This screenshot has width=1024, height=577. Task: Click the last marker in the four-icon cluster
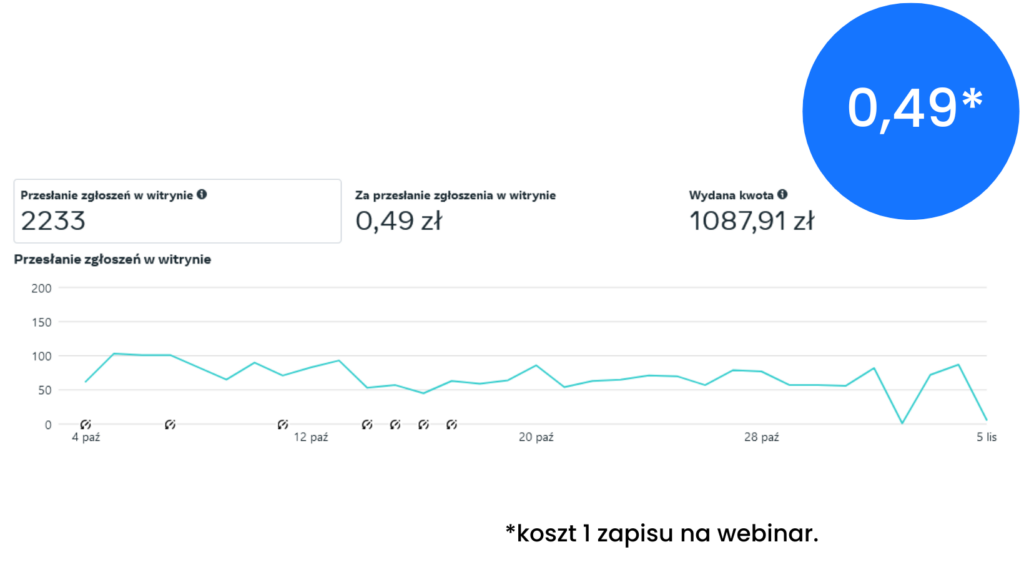pos(451,425)
